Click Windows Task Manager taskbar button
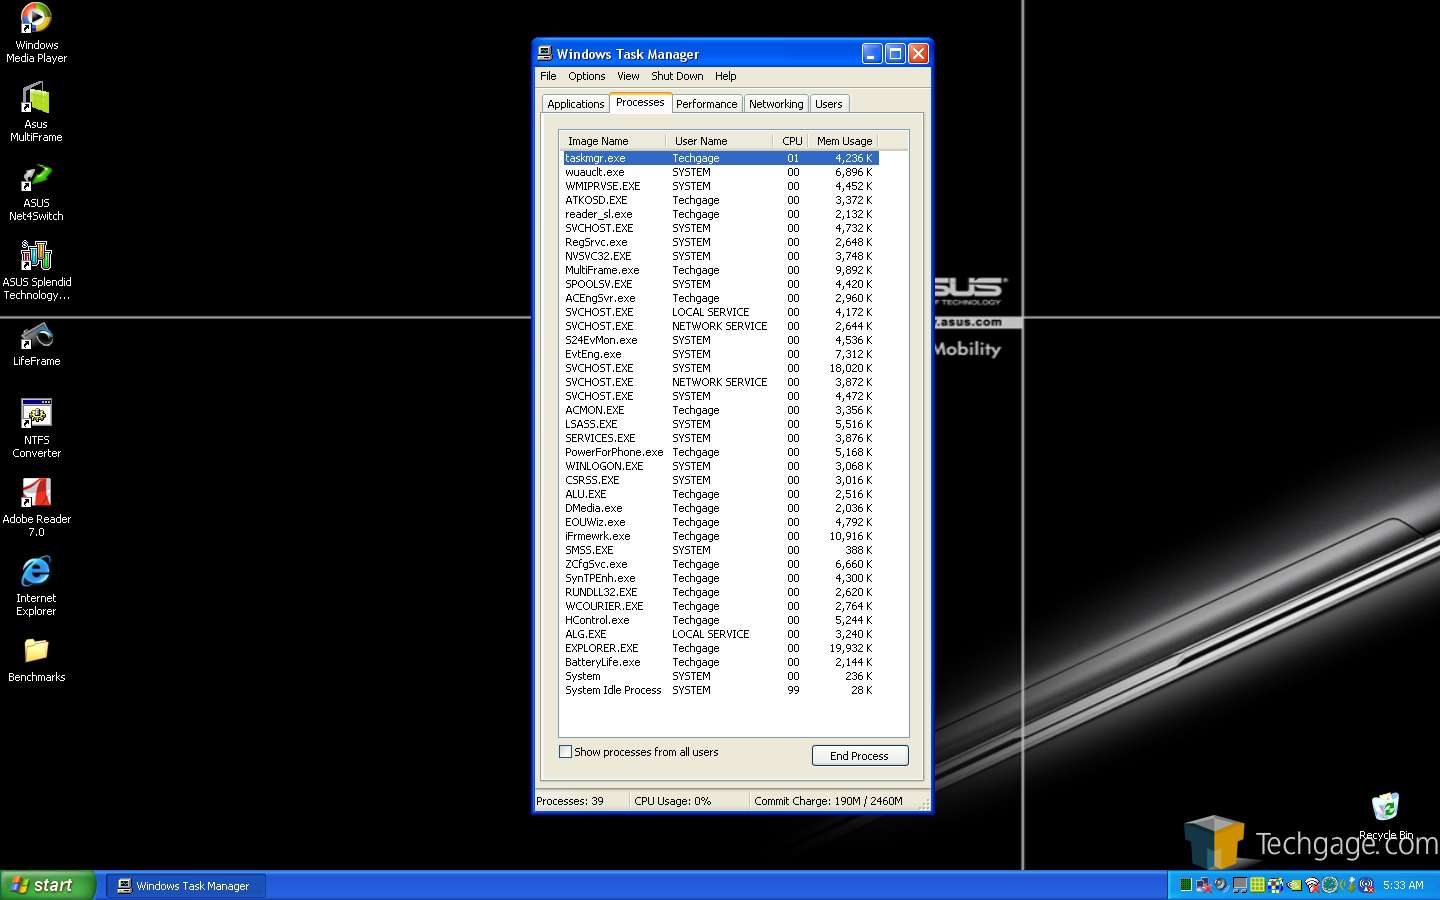 pos(186,885)
